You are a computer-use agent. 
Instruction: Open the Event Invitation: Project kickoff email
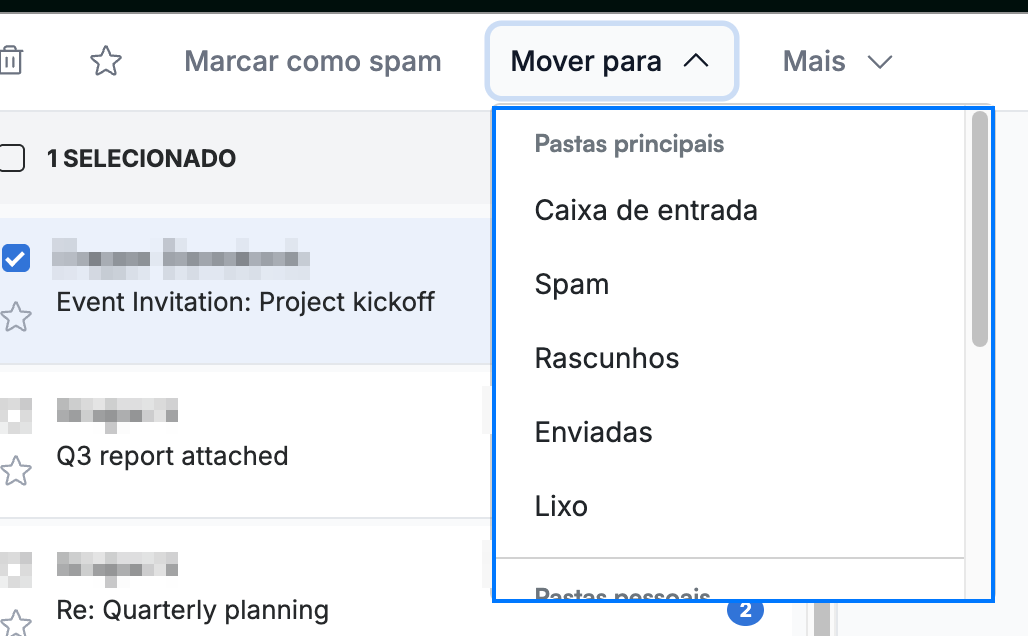(x=245, y=302)
